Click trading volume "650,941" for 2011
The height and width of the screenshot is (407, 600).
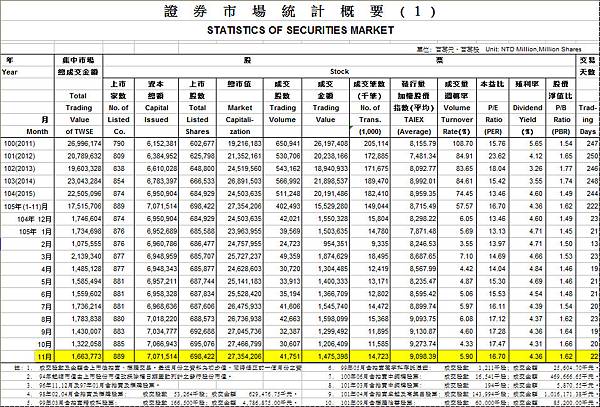pos(288,143)
